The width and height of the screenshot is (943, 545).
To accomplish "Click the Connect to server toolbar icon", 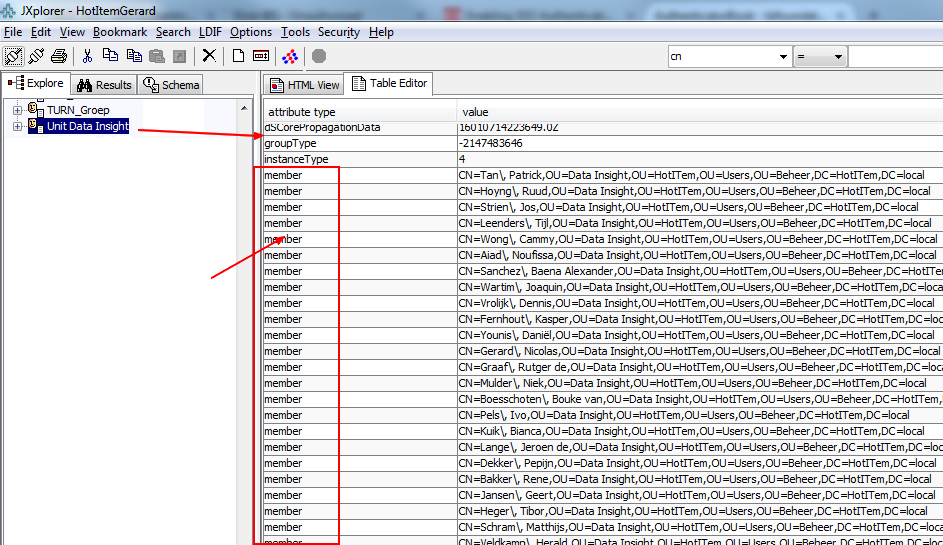I will [x=14, y=56].
